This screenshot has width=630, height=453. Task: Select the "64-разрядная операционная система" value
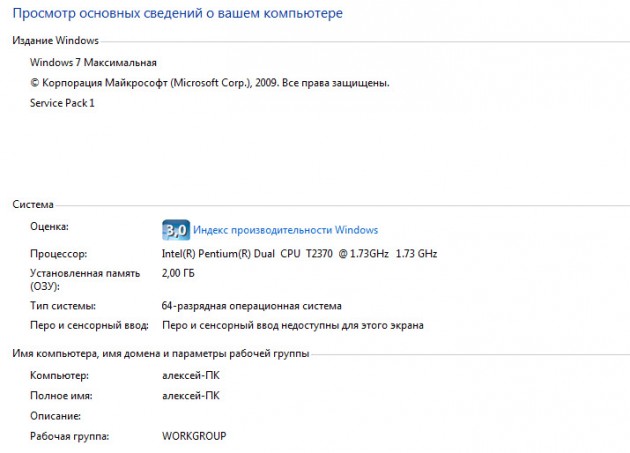pos(251,306)
